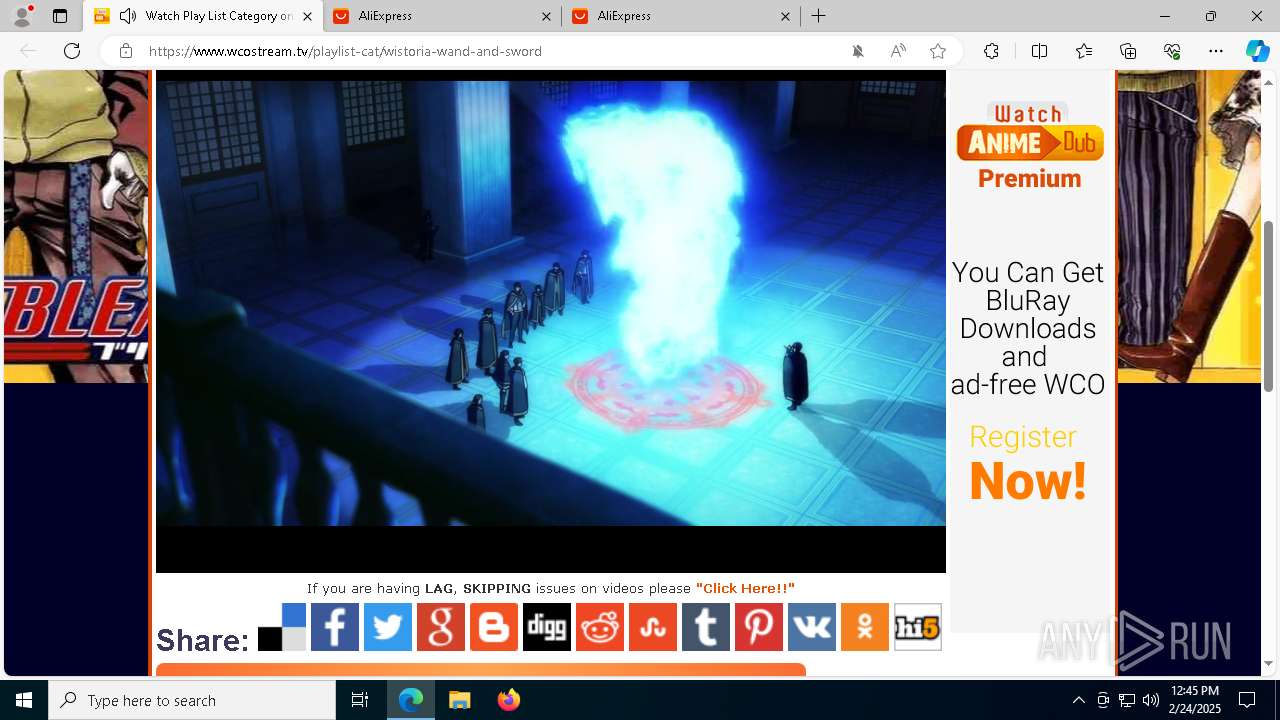Viewport: 1280px width, 720px height.
Task: Click the anime video player
Action: coord(551,320)
